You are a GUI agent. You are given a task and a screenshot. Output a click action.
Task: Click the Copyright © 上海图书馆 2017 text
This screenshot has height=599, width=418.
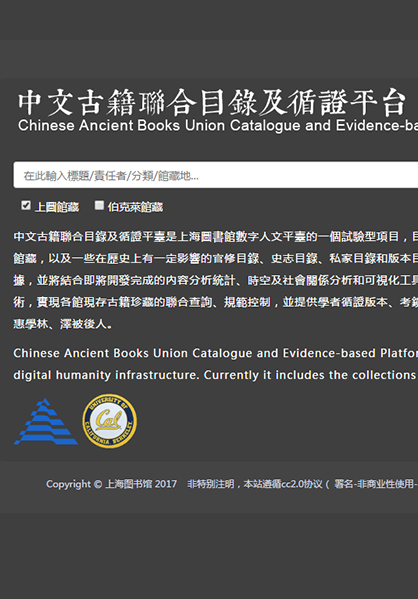112,484
